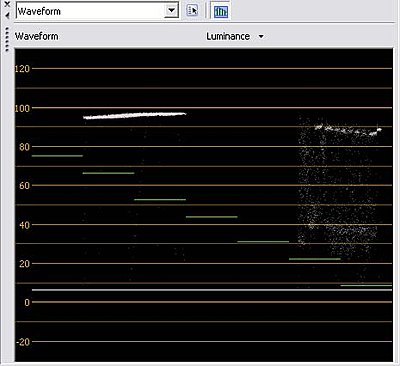Collapse the panel using the small left arrow
The image size is (400, 366).
point(7,15)
